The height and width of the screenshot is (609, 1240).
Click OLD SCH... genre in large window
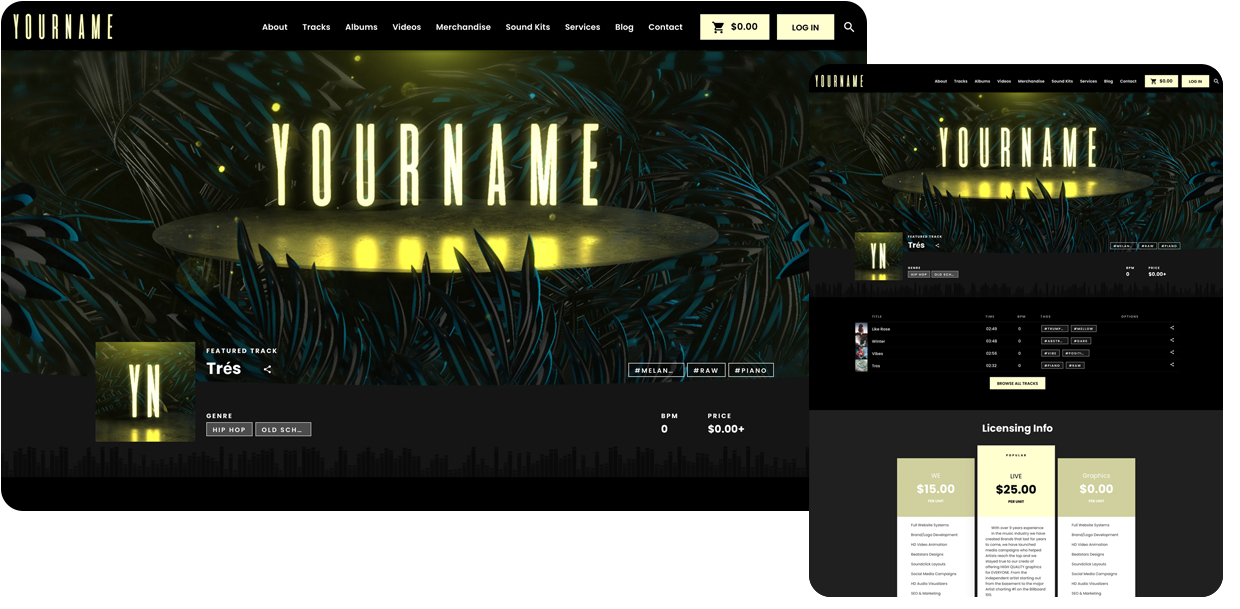283,429
